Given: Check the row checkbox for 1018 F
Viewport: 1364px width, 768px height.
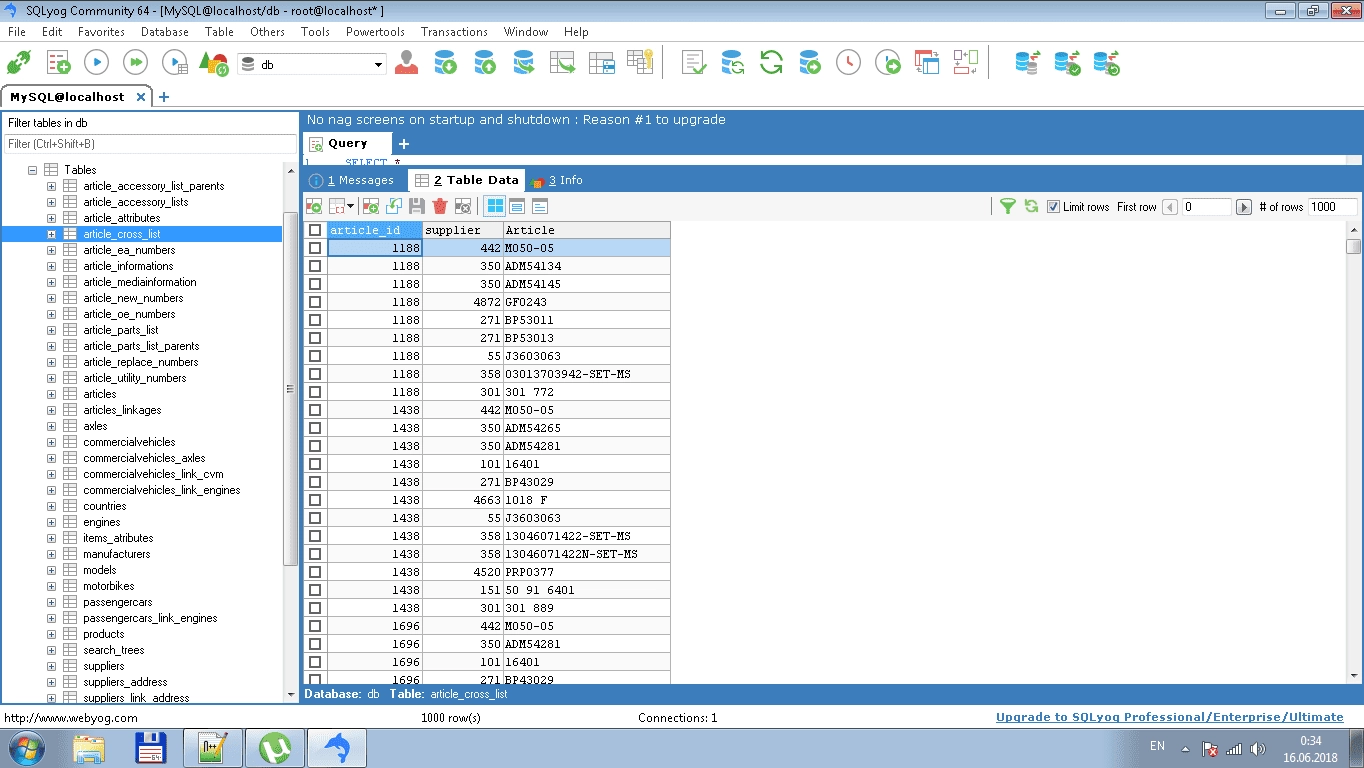Looking at the screenshot, I should pyautogui.click(x=315, y=500).
